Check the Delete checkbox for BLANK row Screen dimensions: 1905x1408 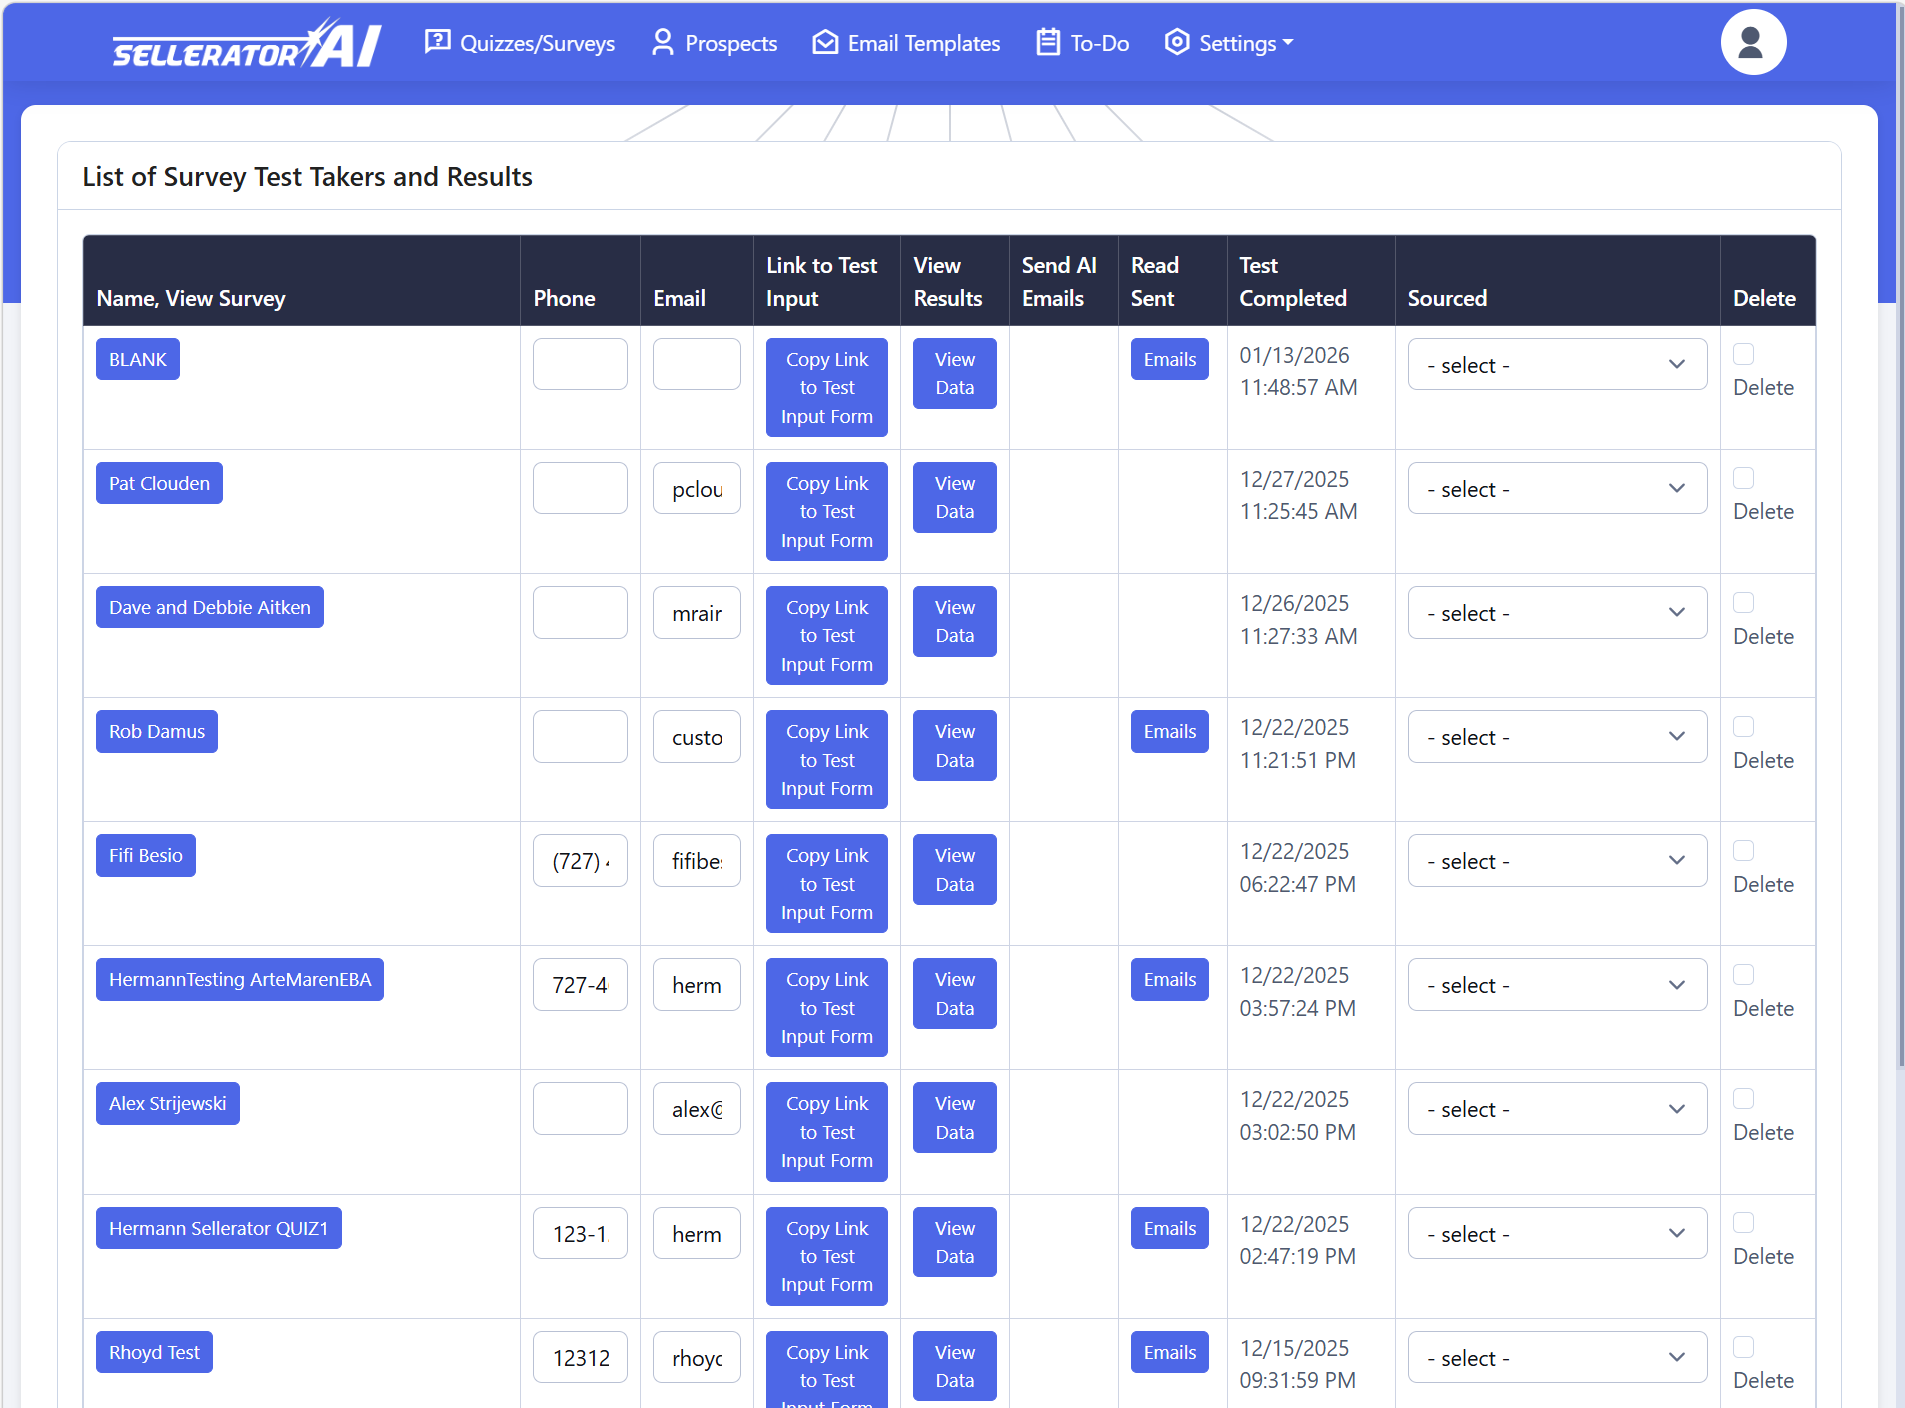tap(1743, 354)
